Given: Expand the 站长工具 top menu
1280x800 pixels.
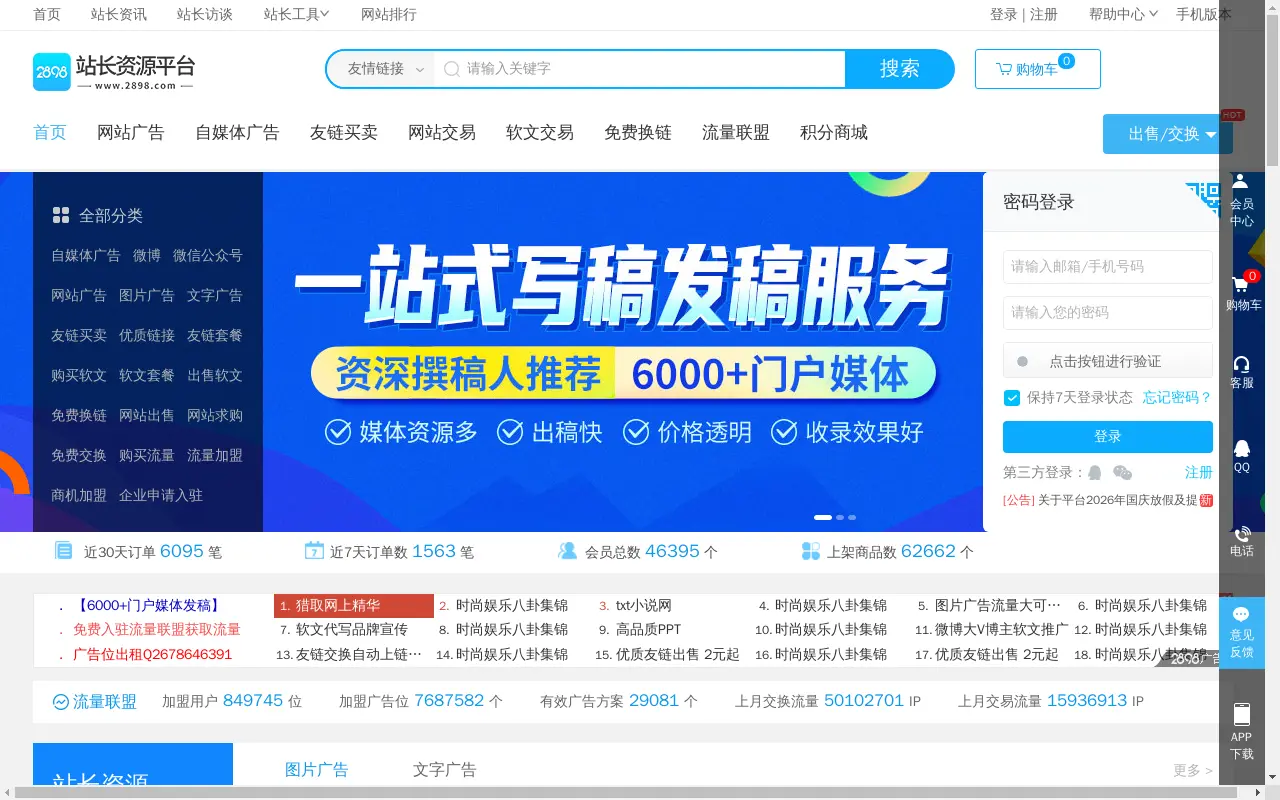Looking at the screenshot, I should 296,14.
